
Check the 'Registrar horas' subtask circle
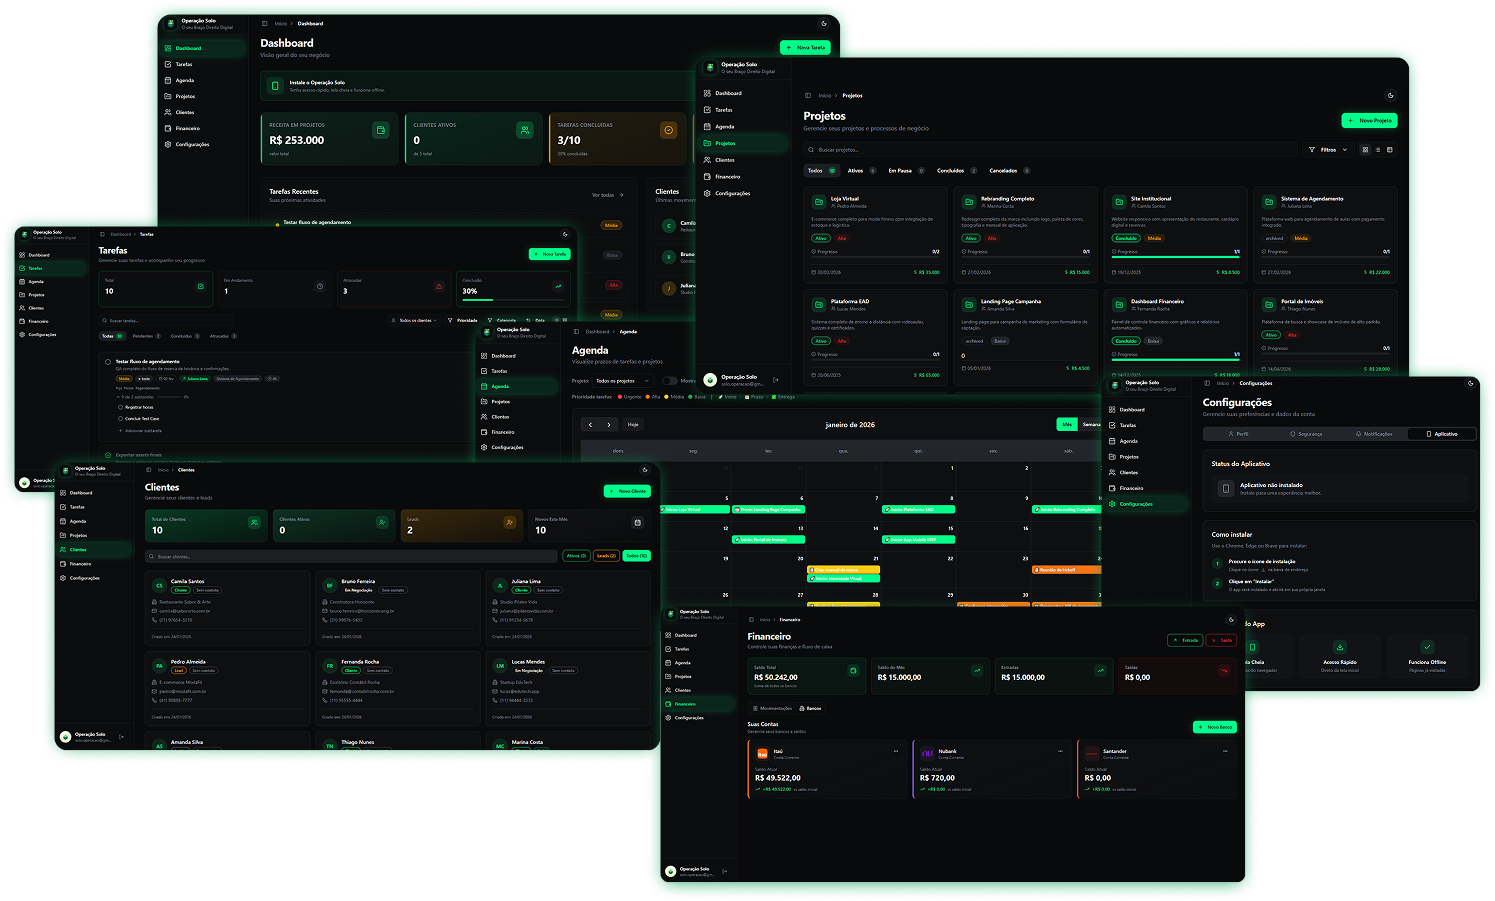tap(121, 407)
